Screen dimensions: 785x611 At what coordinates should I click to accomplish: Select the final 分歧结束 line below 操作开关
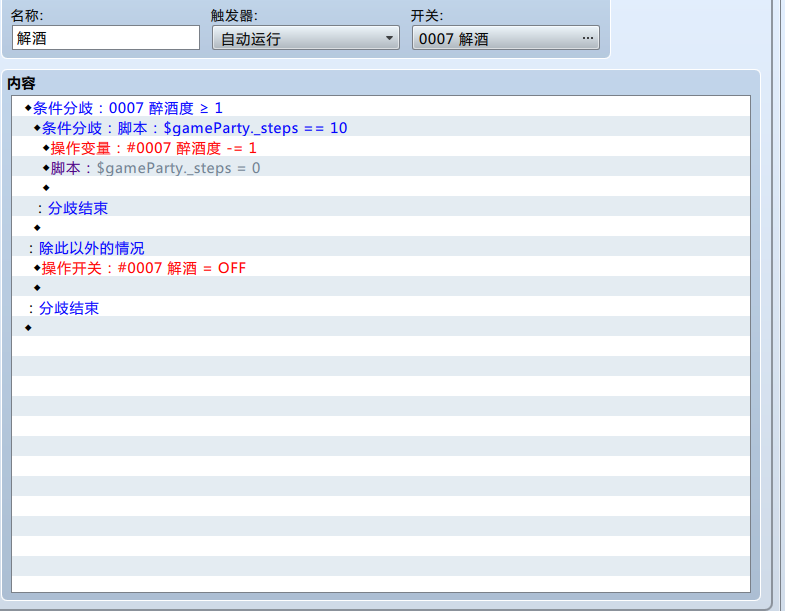tap(380, 308)
